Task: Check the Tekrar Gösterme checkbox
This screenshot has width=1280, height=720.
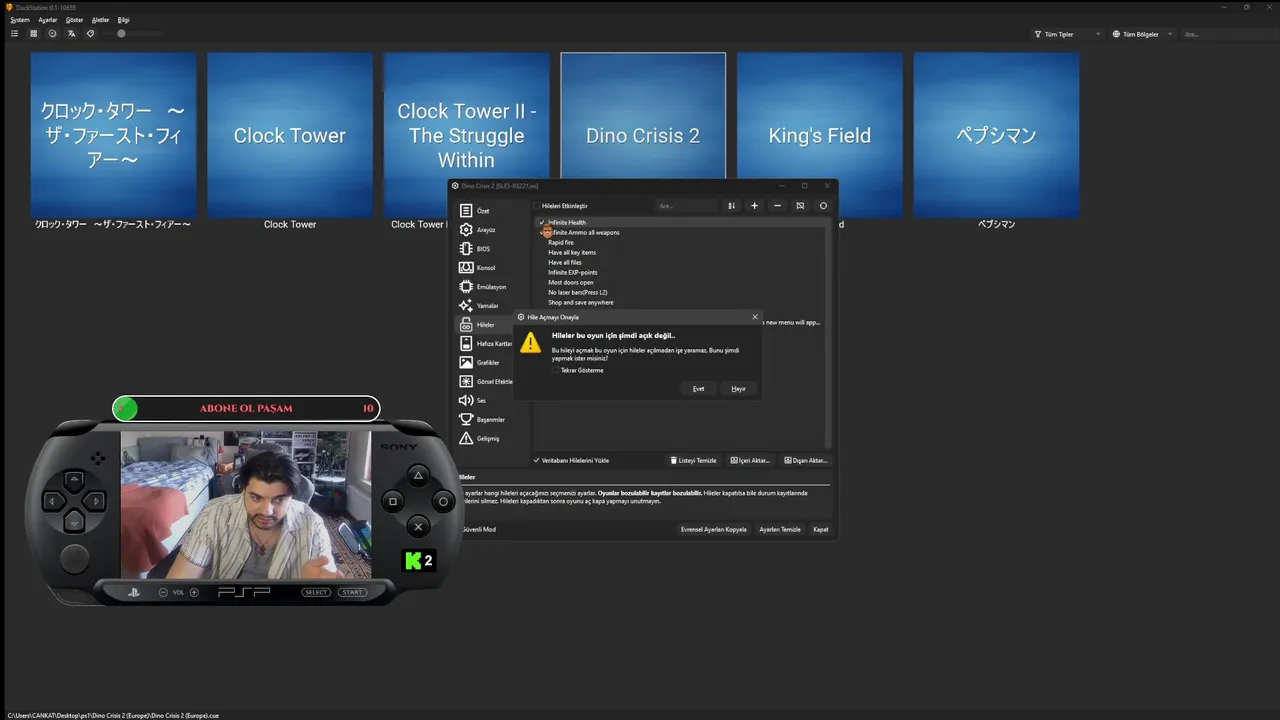Action: [555, 370]
